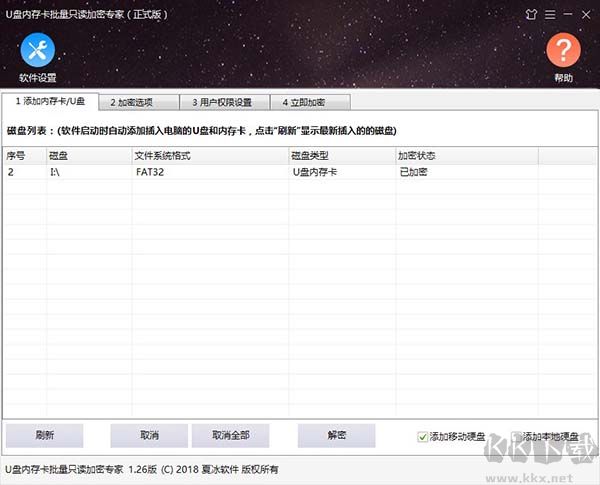Sort by the 序号 column header

click(x=24, y=156)
